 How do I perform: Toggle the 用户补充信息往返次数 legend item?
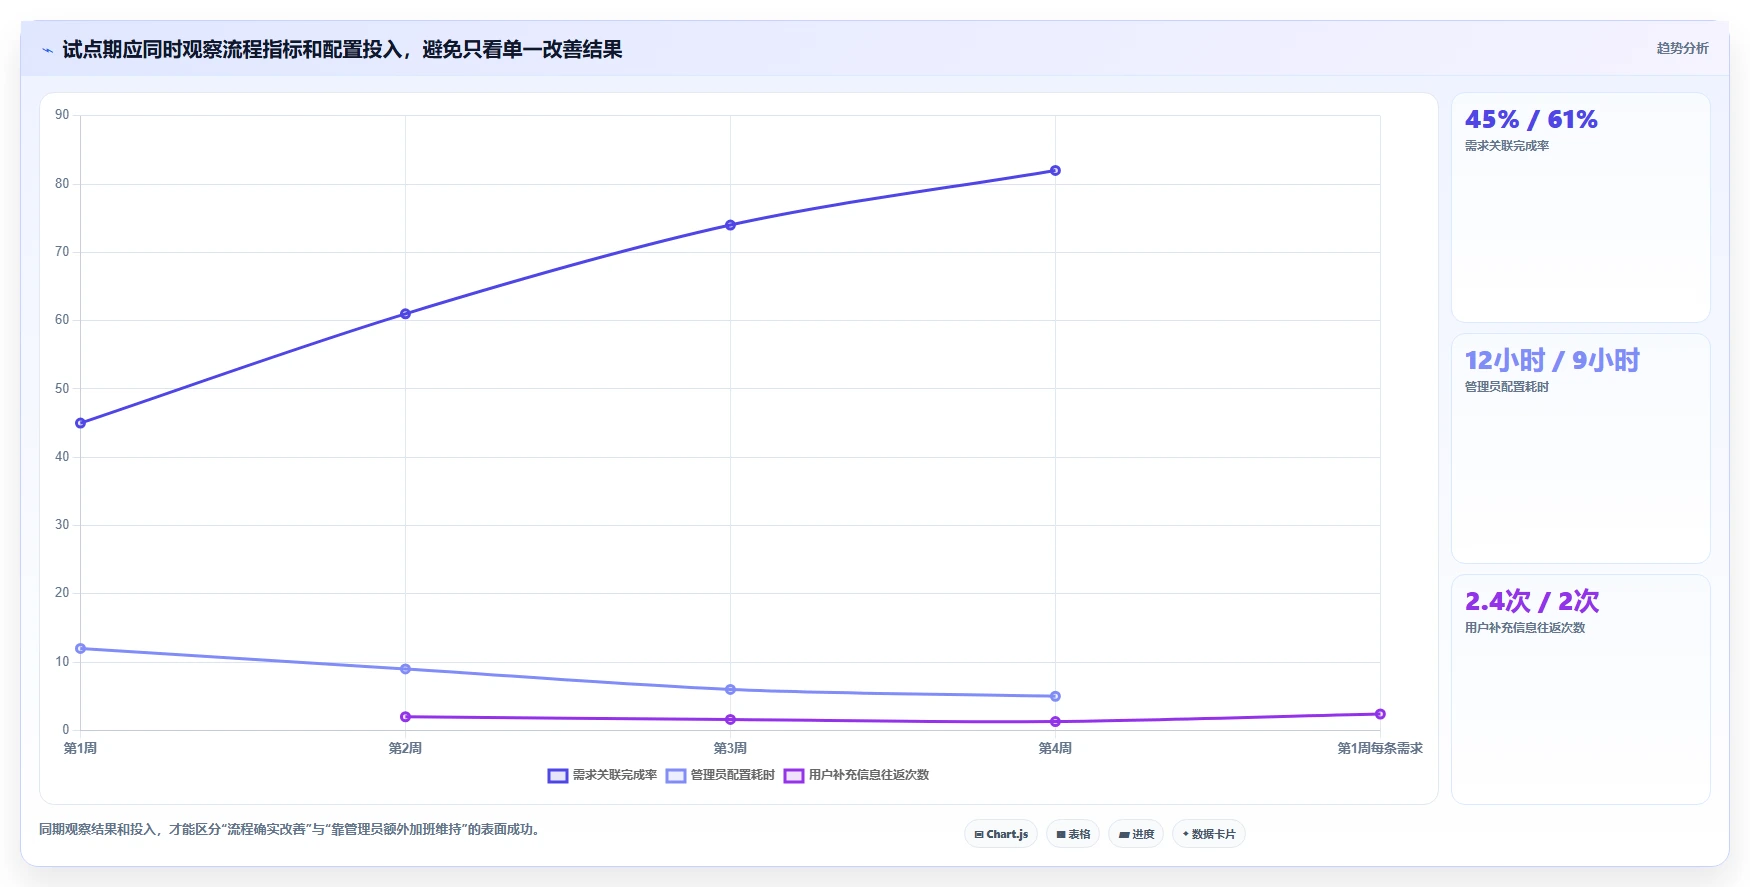pyautogui.click(x=856, y=775)
